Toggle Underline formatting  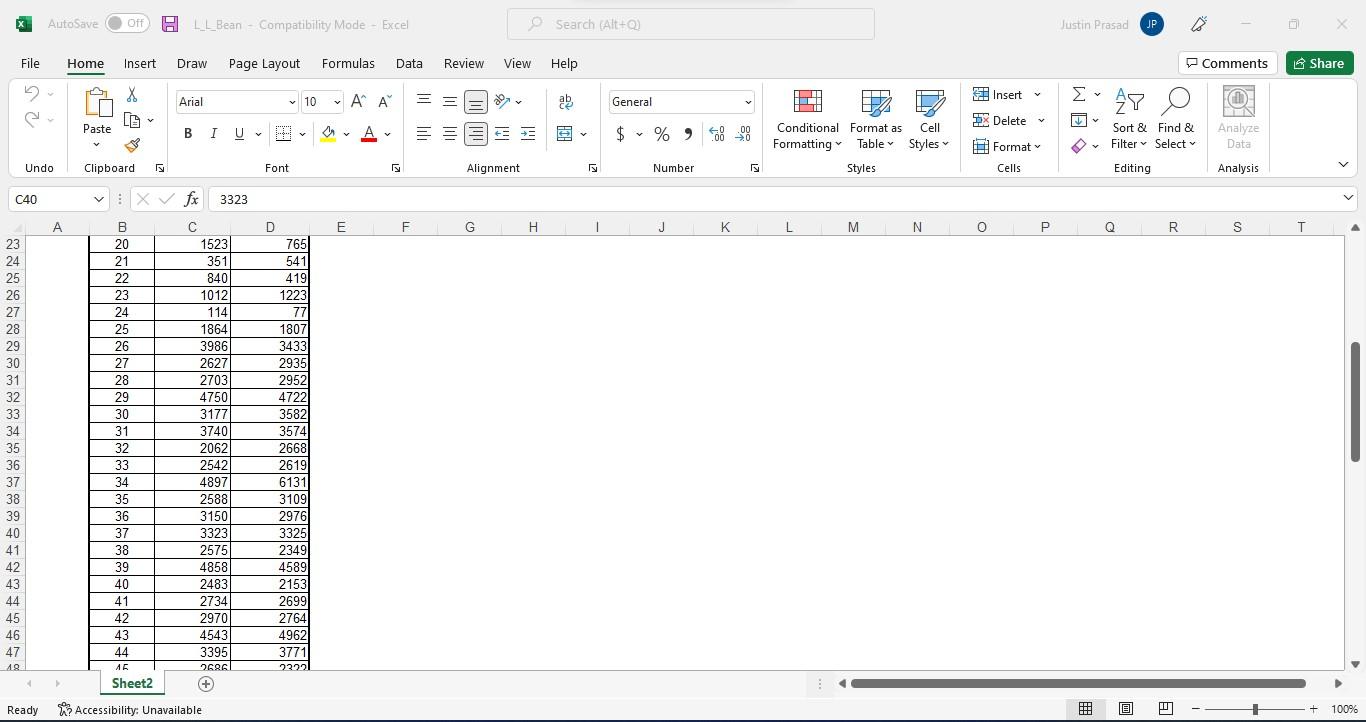pyautogui.click(x=239, y=133)
